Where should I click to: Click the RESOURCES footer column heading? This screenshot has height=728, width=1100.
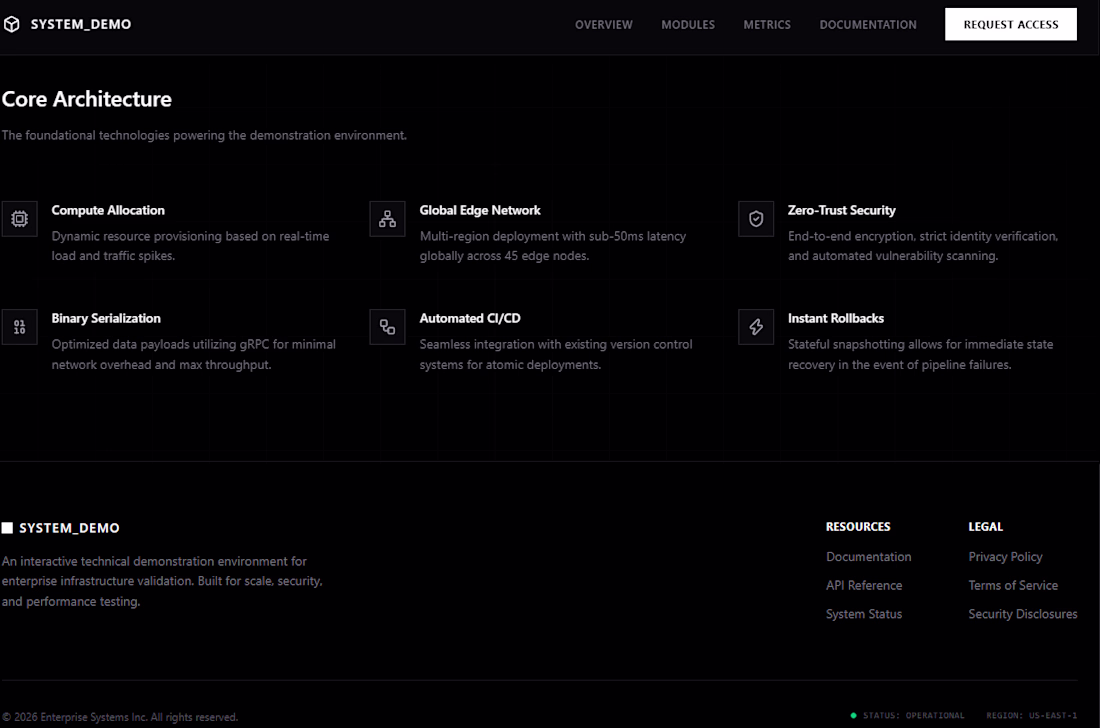point(858,527)
